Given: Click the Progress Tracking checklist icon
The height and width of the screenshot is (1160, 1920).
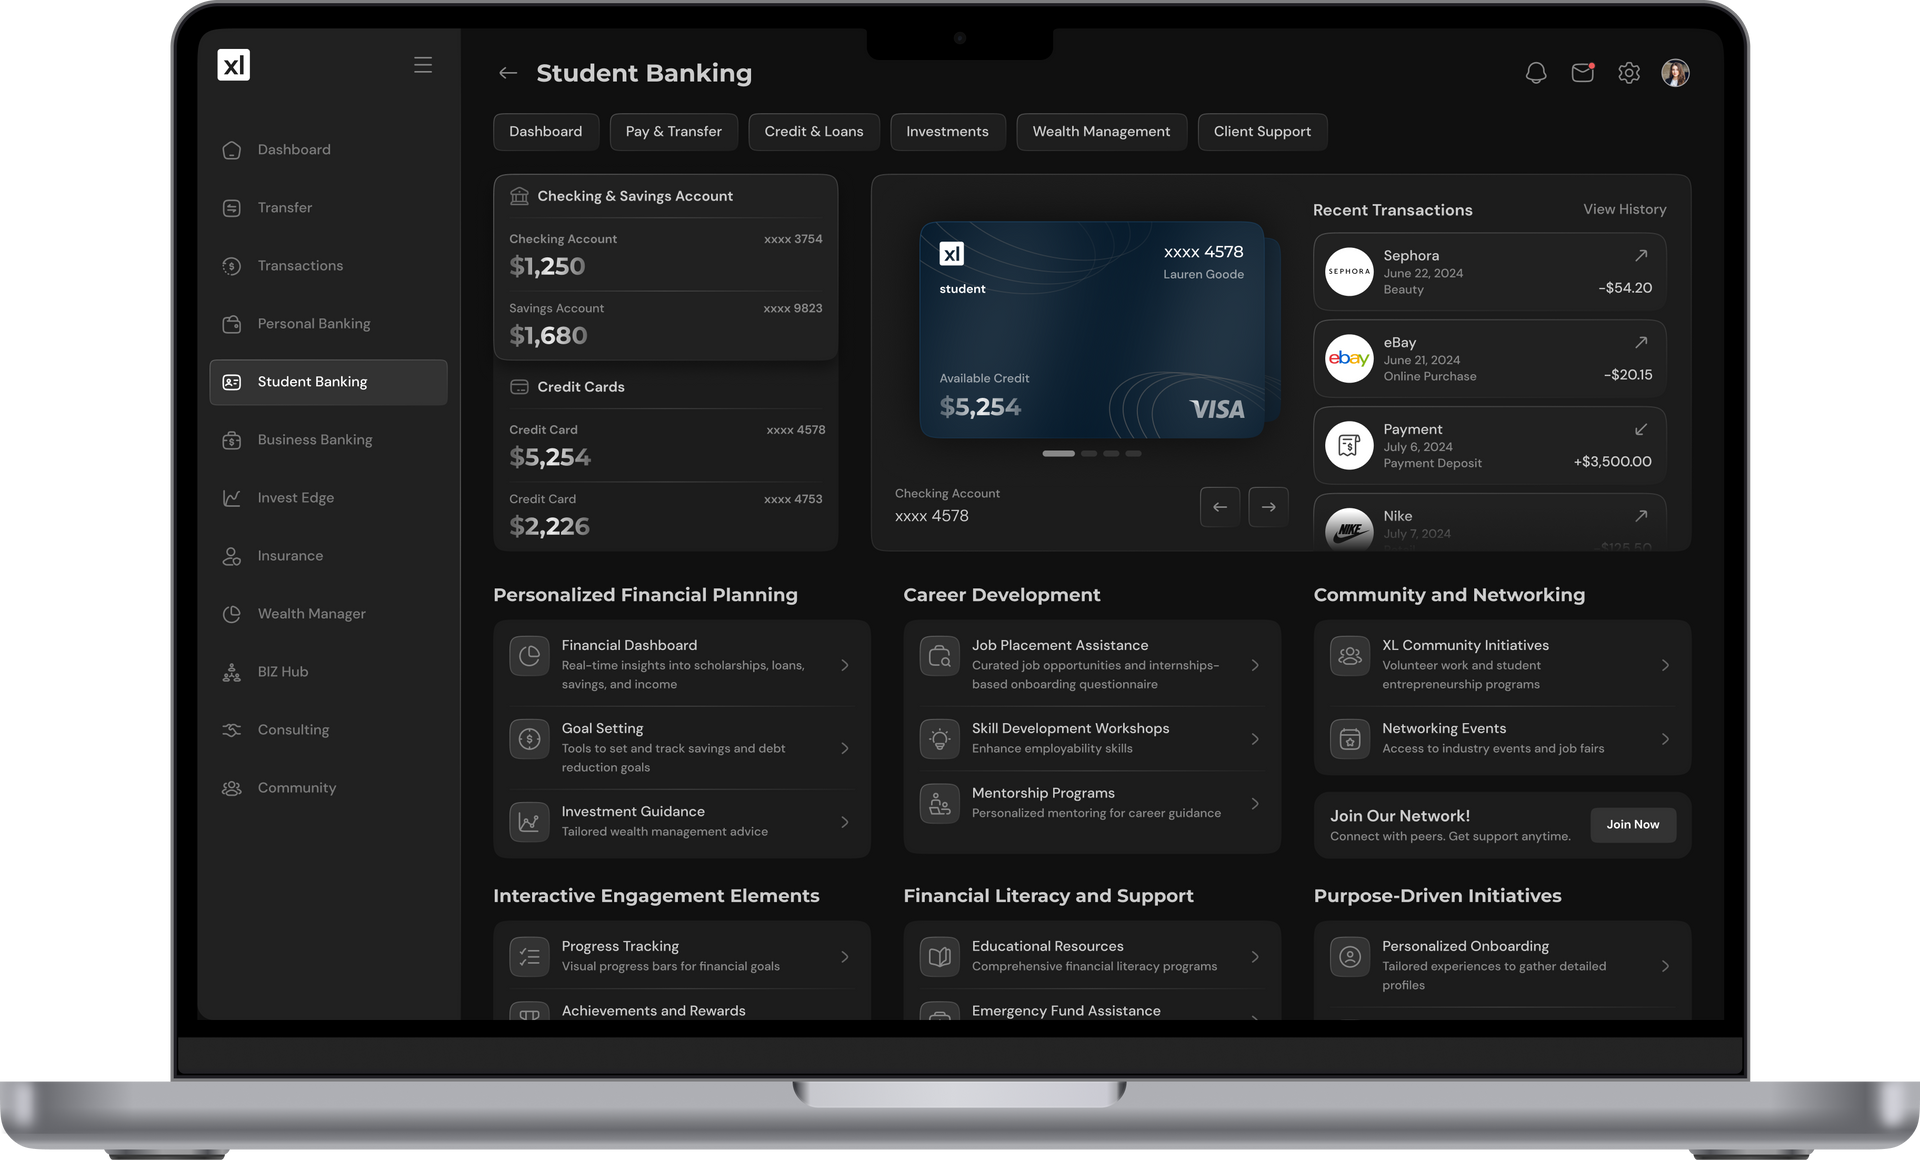Looking at the screenshot, I should pyautogui.click(x=530, y=957).
